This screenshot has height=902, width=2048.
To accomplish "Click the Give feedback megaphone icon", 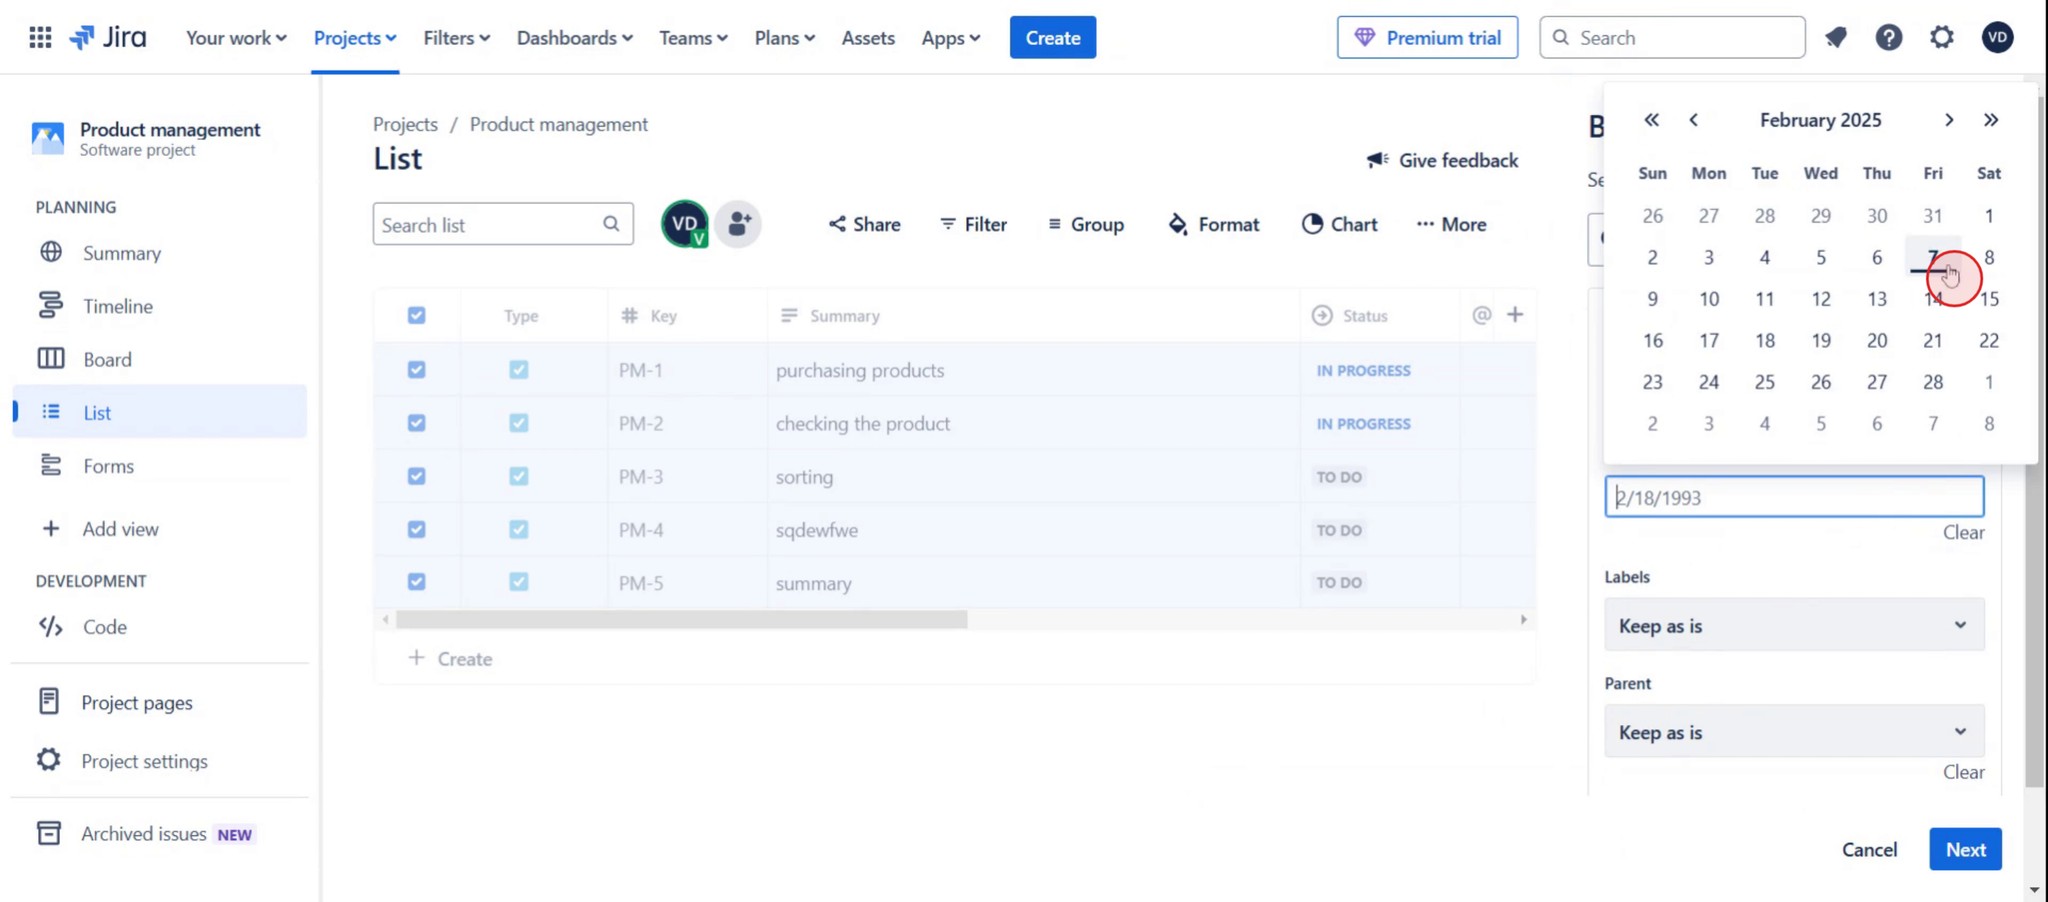I will click(1377, 159).
